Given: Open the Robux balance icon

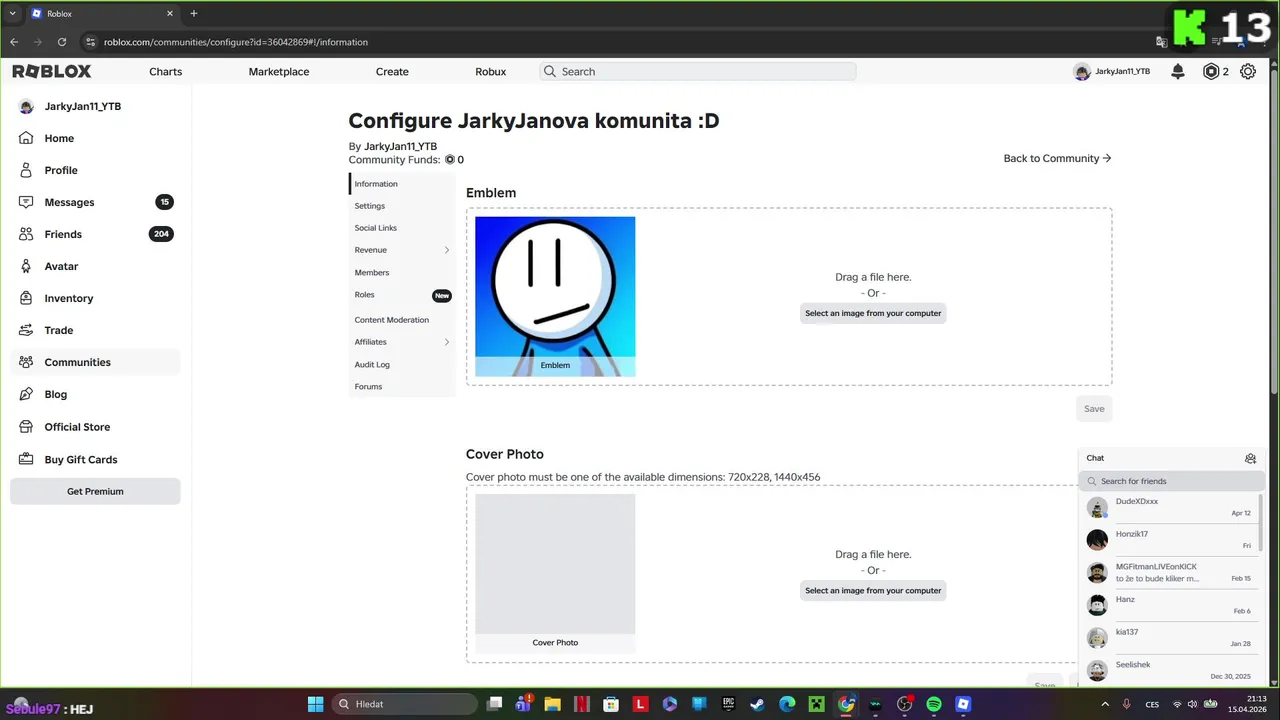Looking at the screenshot, I should coord(1212,72).
